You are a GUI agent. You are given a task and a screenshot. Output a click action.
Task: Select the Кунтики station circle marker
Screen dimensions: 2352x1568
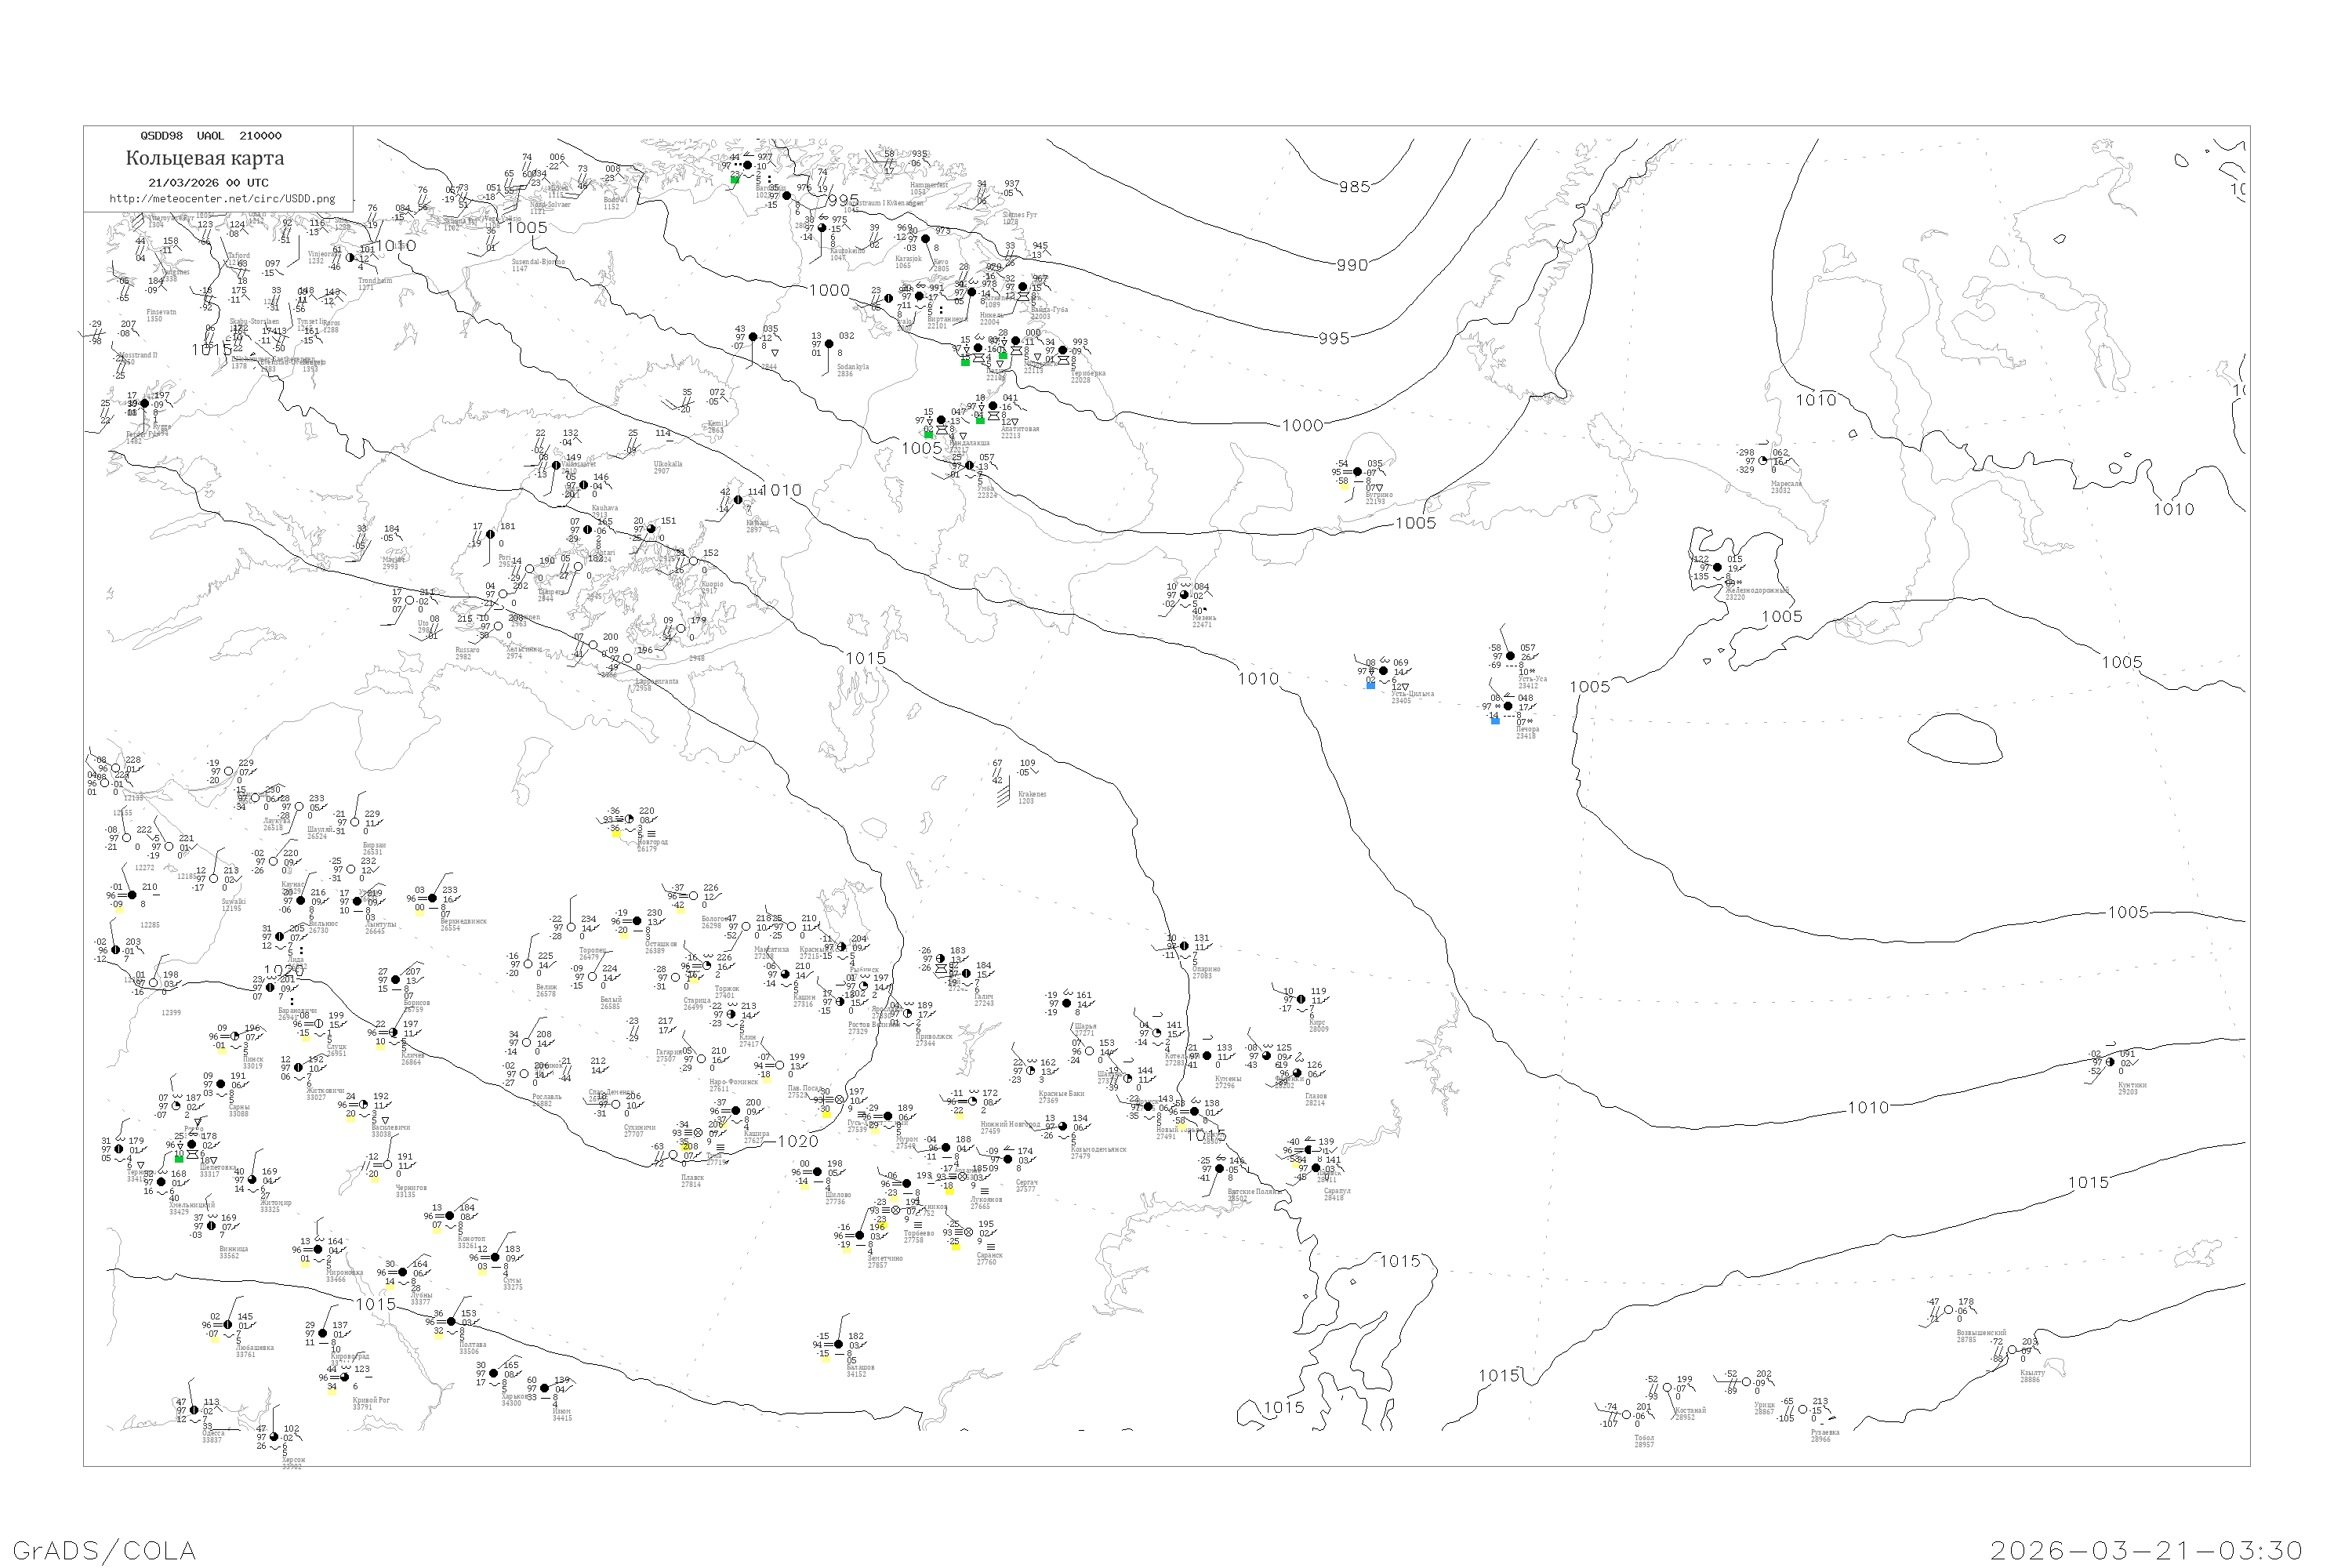tap(2110, 1062)
